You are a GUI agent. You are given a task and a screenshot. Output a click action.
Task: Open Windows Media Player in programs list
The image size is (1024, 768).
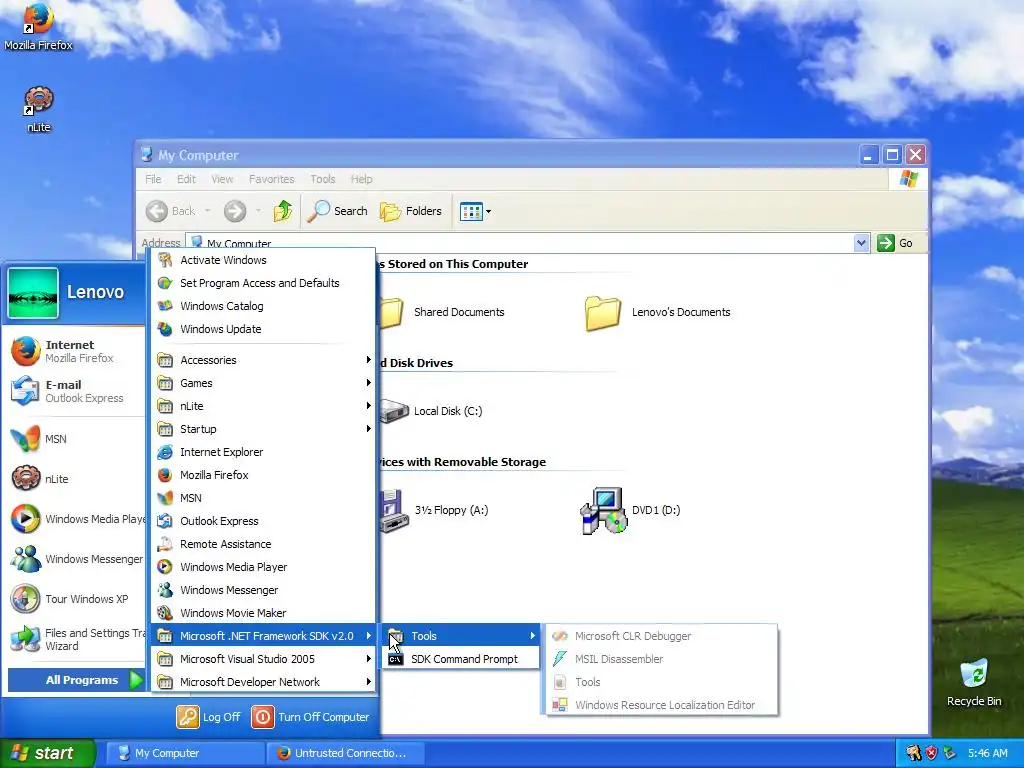click(x=263, y=567)
